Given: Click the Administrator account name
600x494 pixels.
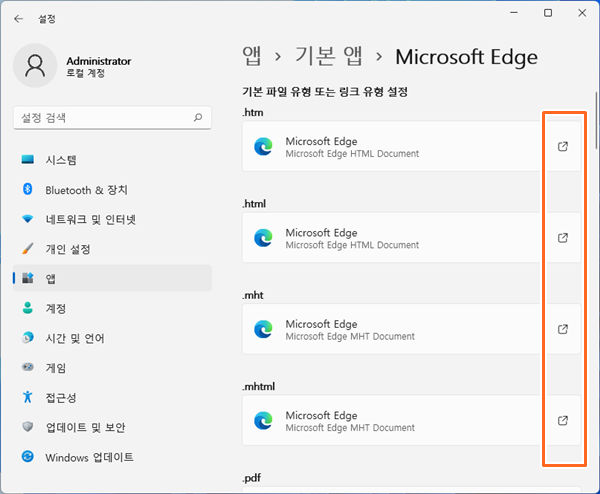Looking at the screenshot, I should (99, 61).
